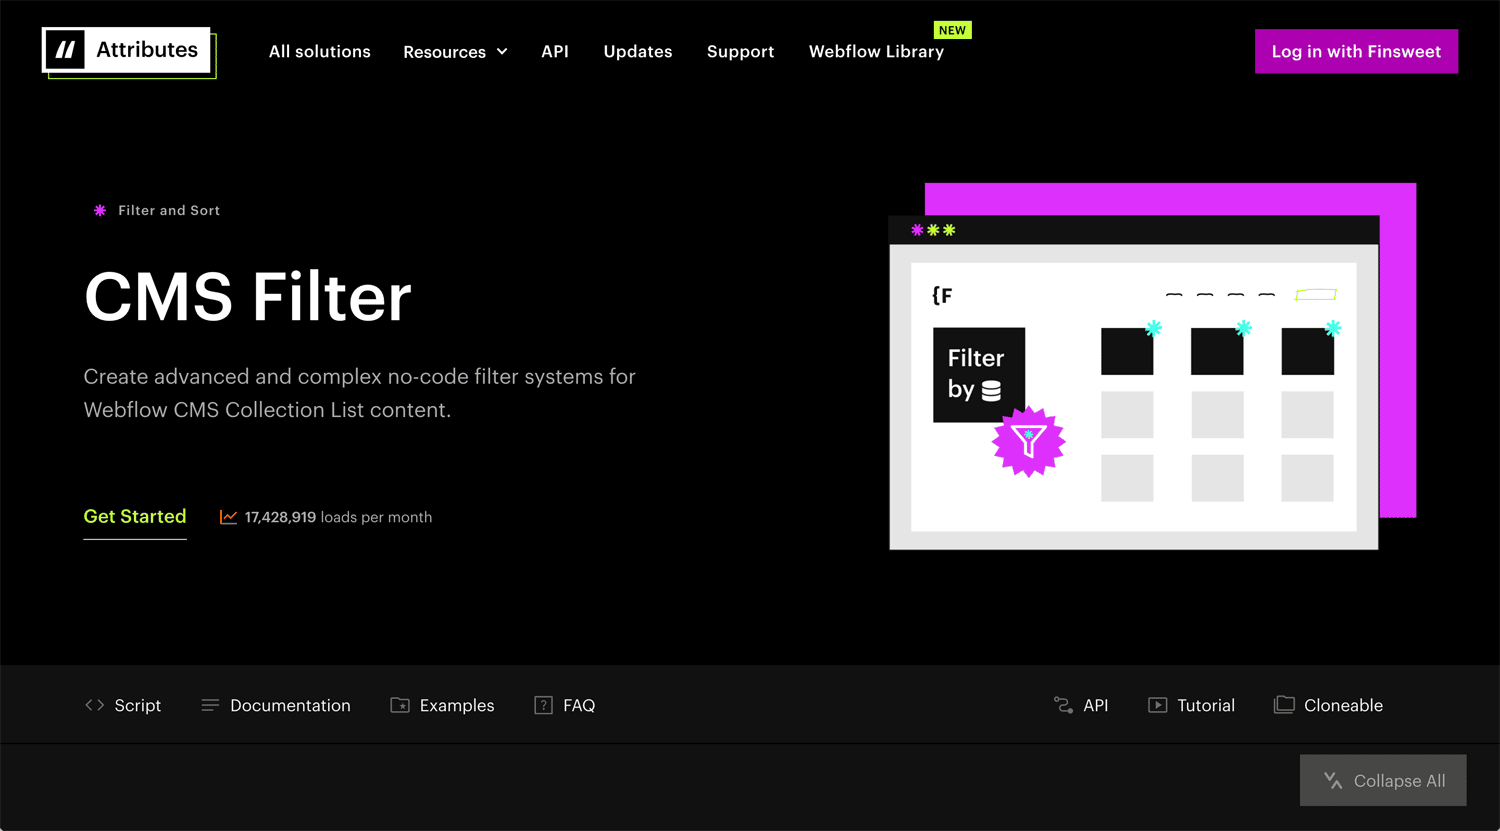Click the Collapse All button
The width and height of the screenshot is (1500, 831).
[x=1383, y=780]
